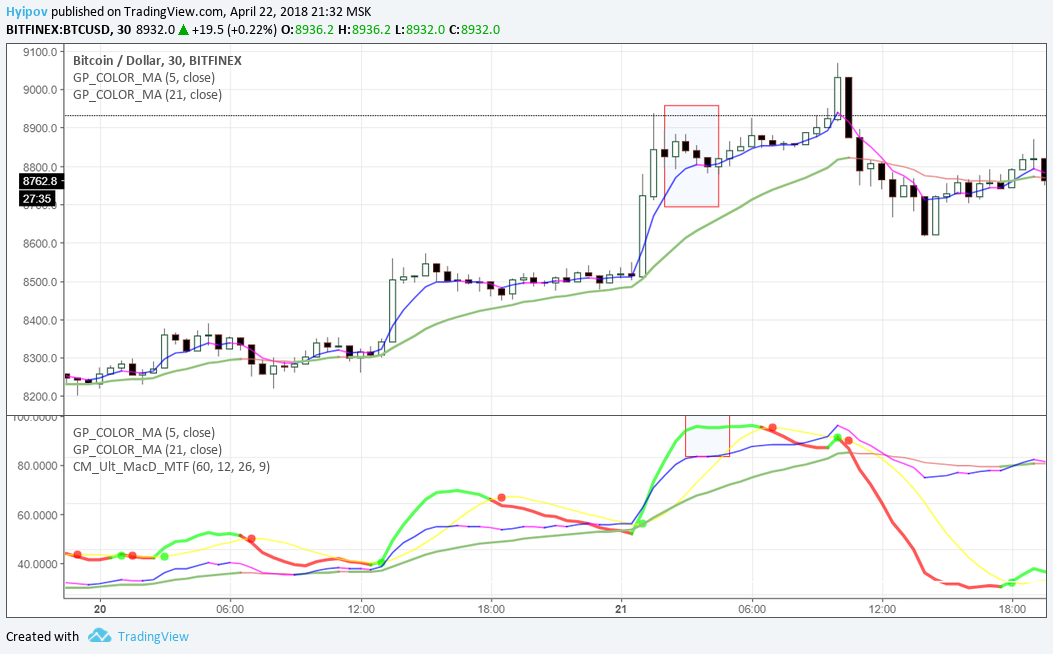Select GP_COLOR_MA (5, close) in lower pane
This screenshot has height=654, width=1053.
(144, 432)
